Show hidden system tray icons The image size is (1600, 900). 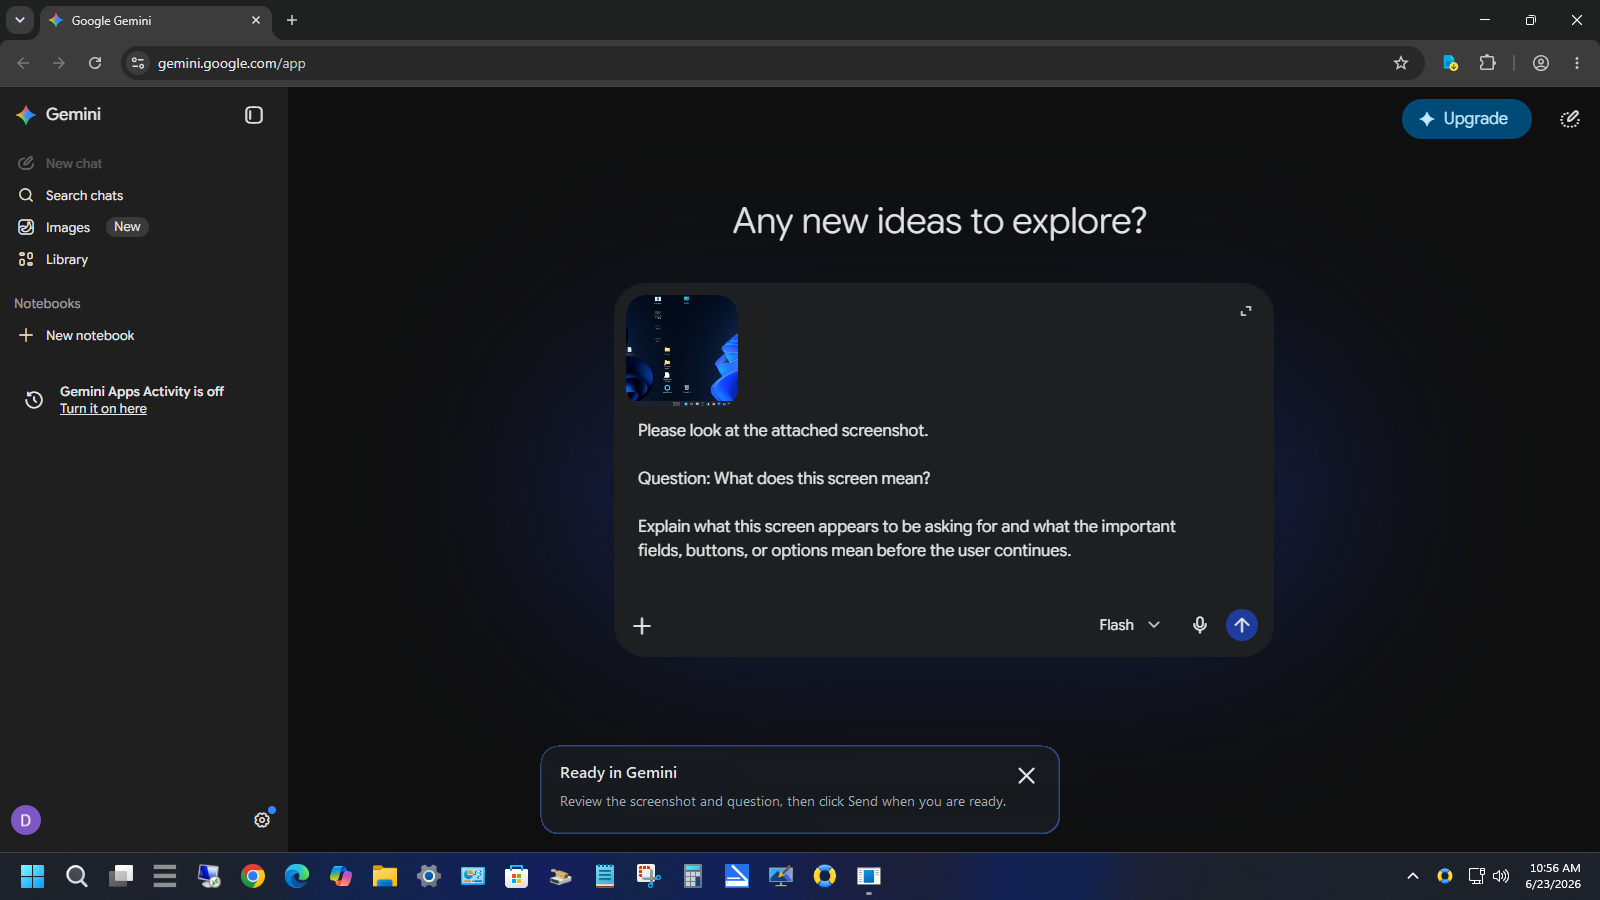[1413, 876]
